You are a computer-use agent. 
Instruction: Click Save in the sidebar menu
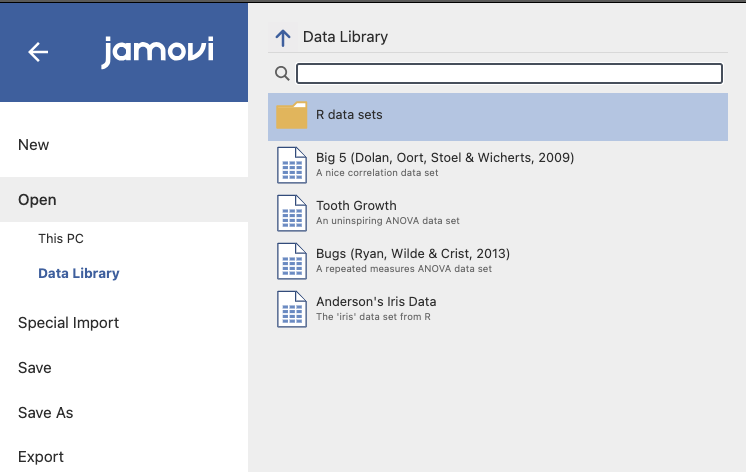click(35, 368)
